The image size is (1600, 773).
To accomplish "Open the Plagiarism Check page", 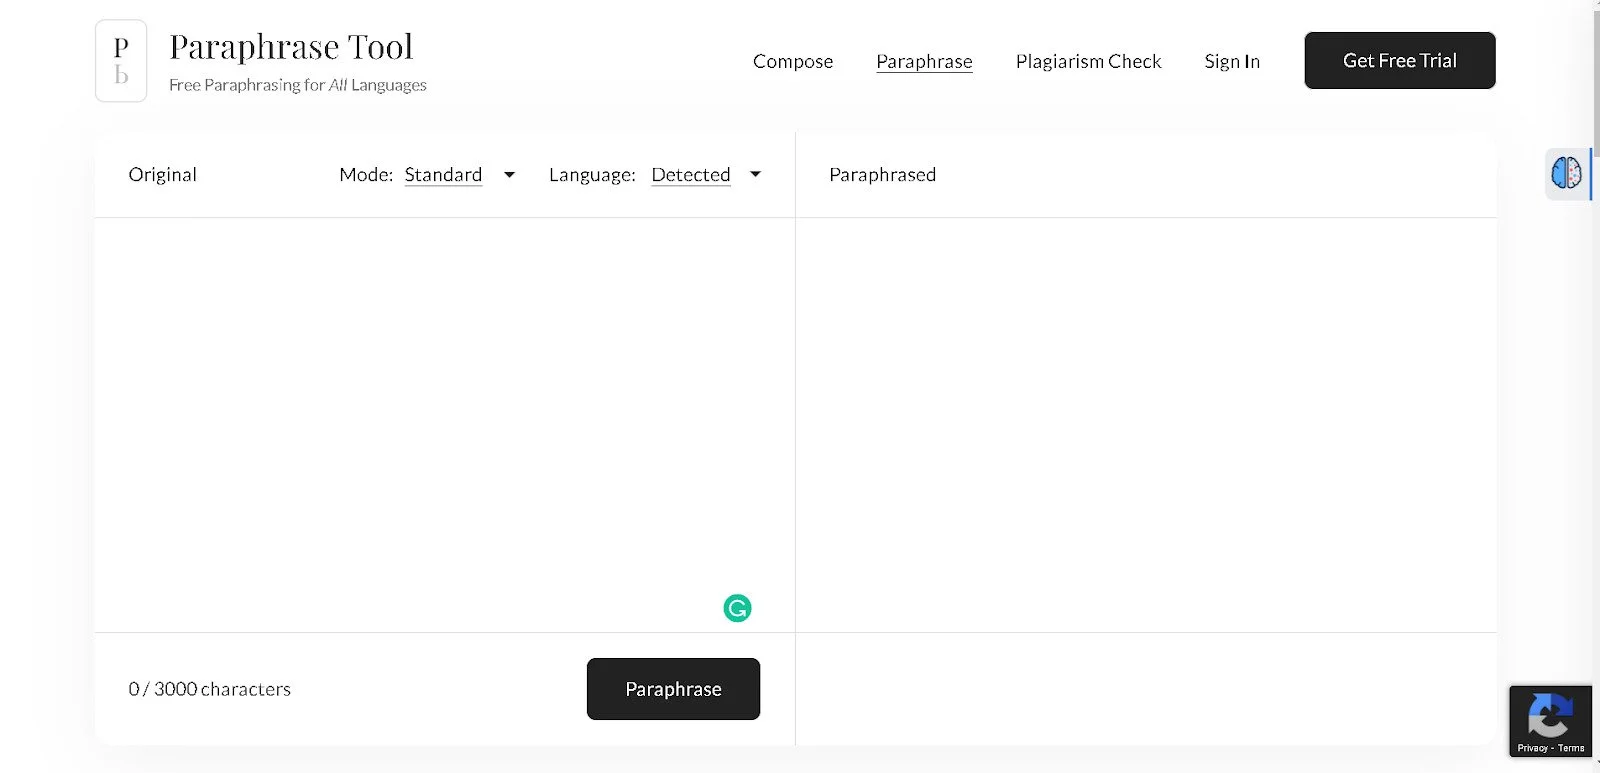I will pyautogui.click(x=1088, y=61).
